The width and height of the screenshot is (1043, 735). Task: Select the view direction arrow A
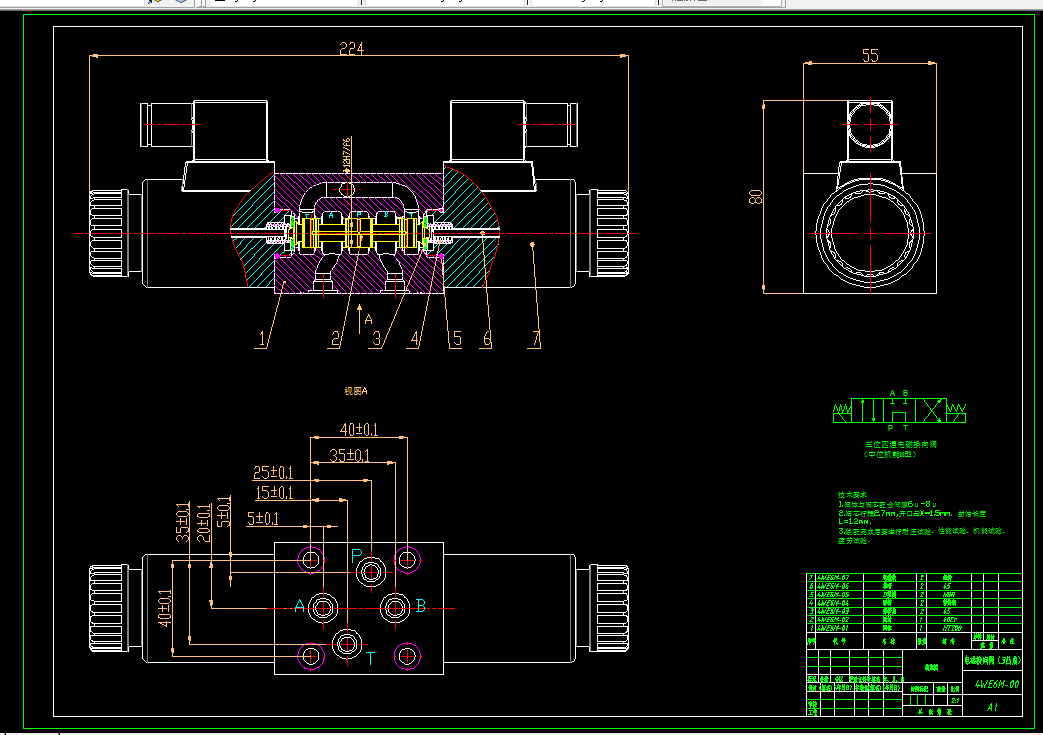pos(364,319)
